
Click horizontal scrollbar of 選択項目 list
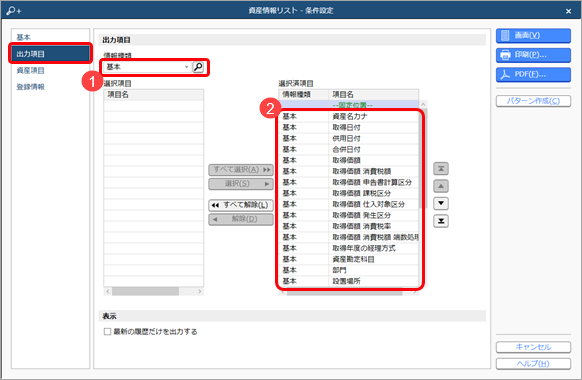tap(153, 291)
